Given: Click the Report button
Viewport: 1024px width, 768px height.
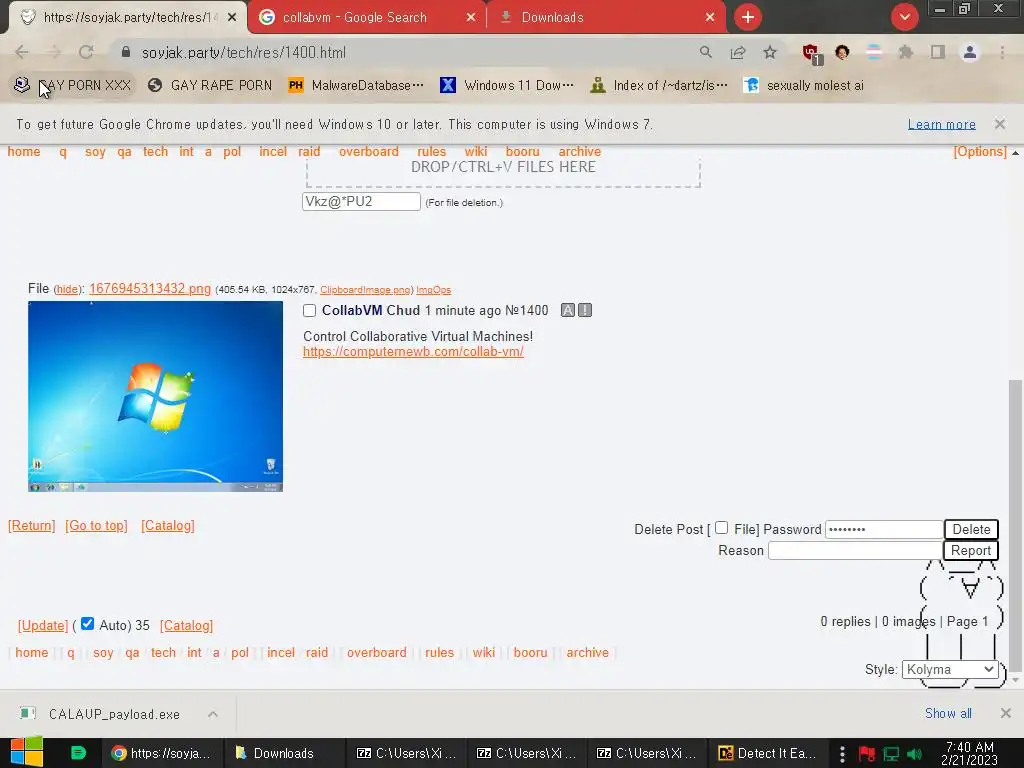Looking at the screenshot, I should pyautogui.click(x=971, y=551).
